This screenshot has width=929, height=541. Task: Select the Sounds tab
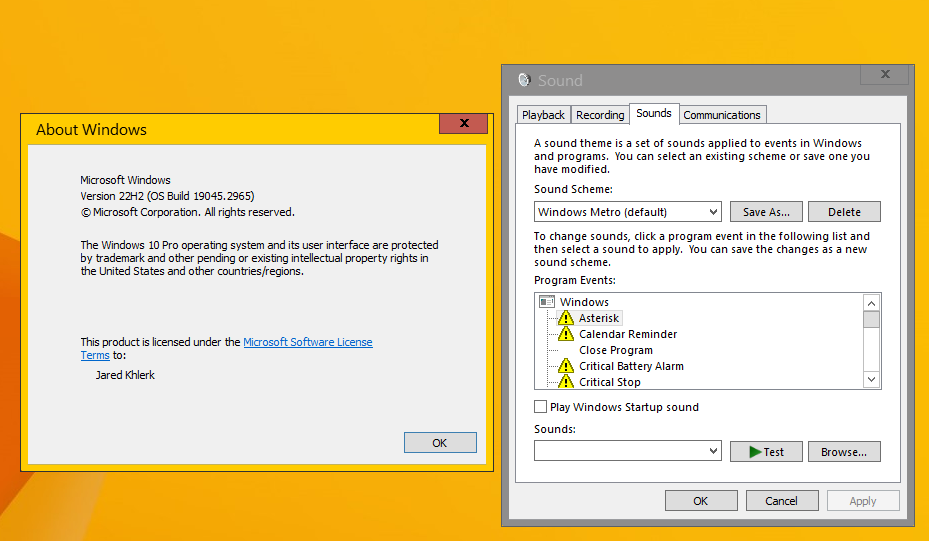pos(654,113)
